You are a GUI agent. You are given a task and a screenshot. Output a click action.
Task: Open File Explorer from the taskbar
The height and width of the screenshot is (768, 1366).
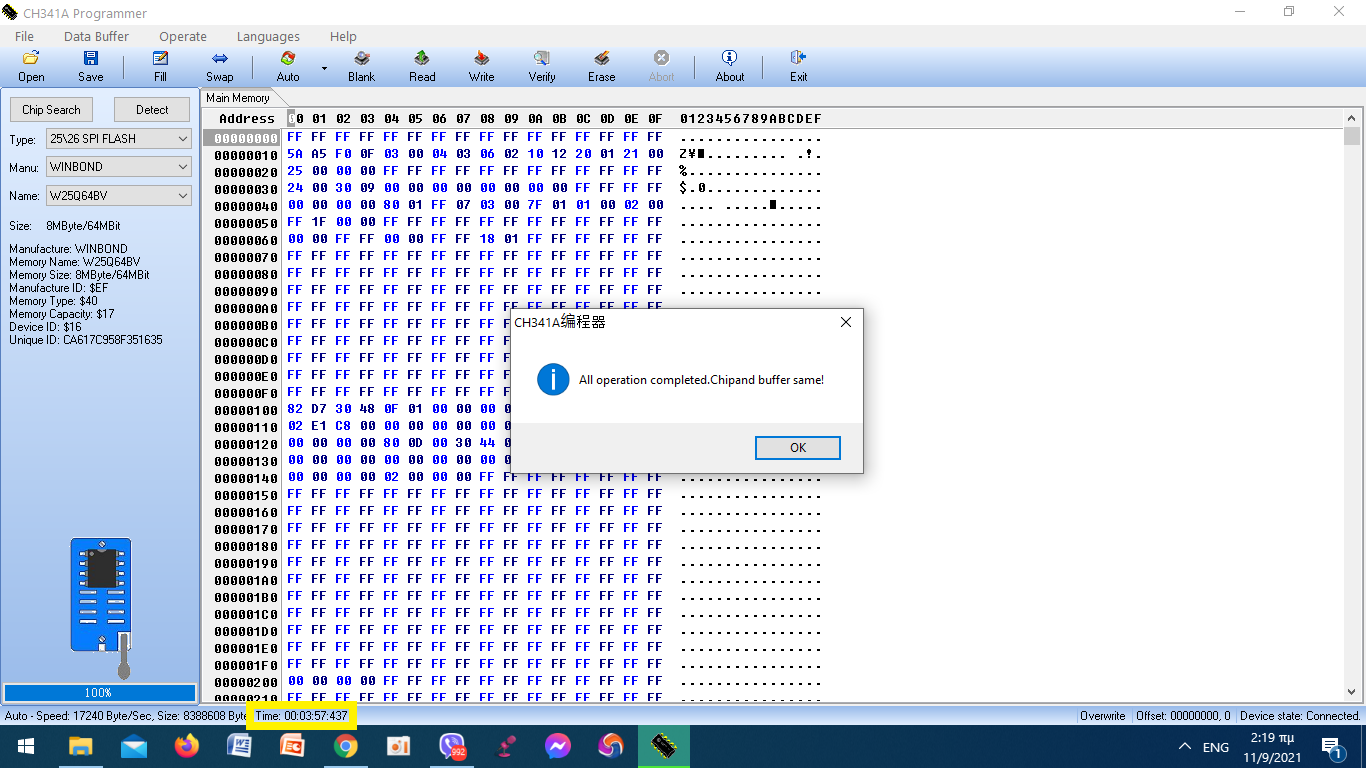click(80, 746)
